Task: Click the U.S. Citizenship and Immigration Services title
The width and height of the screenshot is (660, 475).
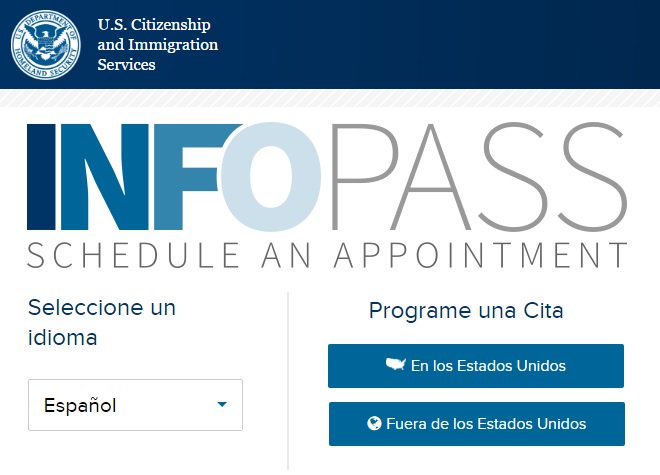Action: click(158, 45)
